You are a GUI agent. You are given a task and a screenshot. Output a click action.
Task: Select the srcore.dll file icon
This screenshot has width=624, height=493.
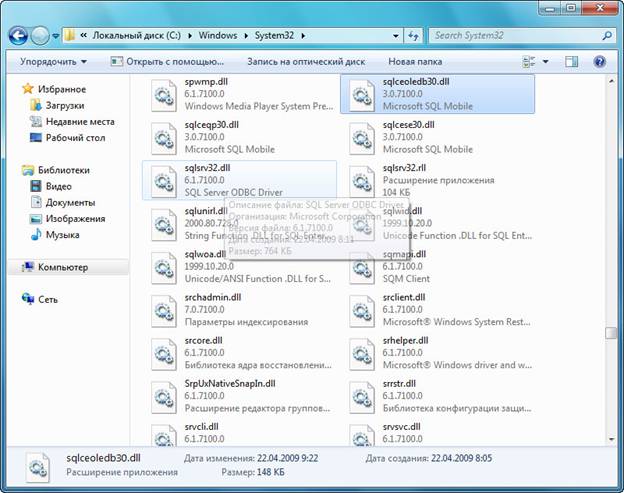pos(164,354)
